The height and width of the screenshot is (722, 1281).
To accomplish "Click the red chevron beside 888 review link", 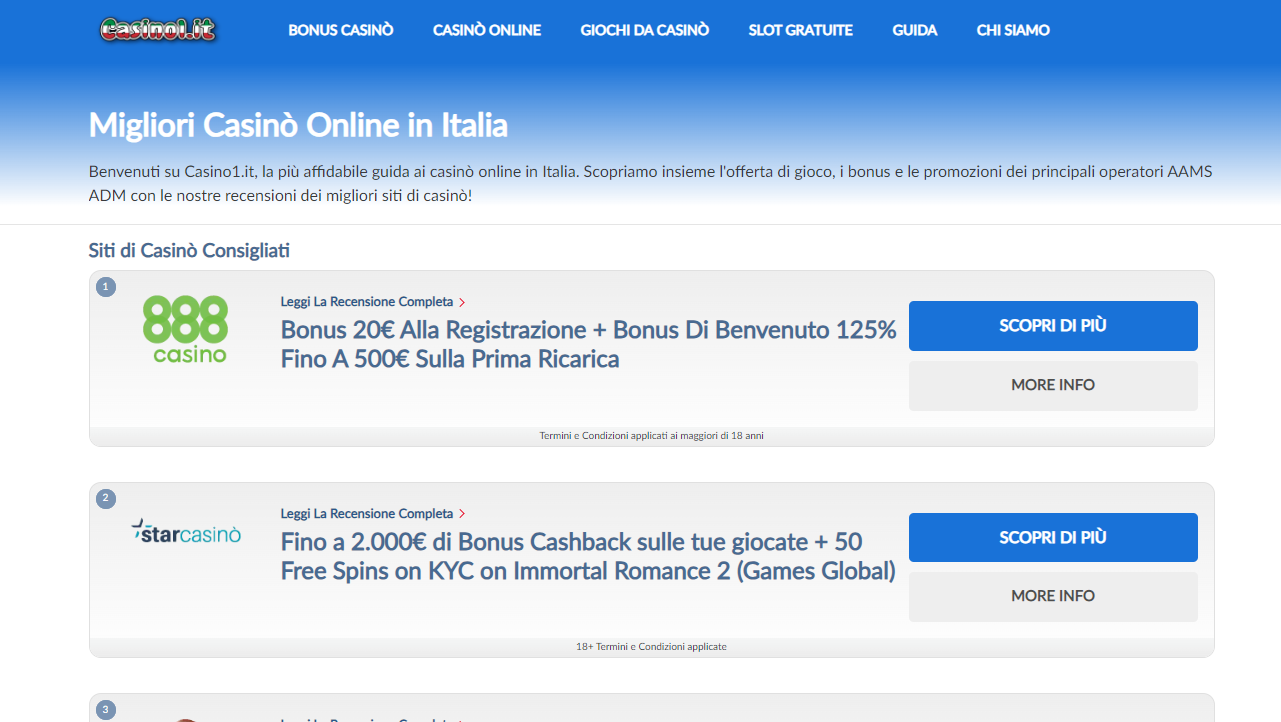I will point(462,302).
